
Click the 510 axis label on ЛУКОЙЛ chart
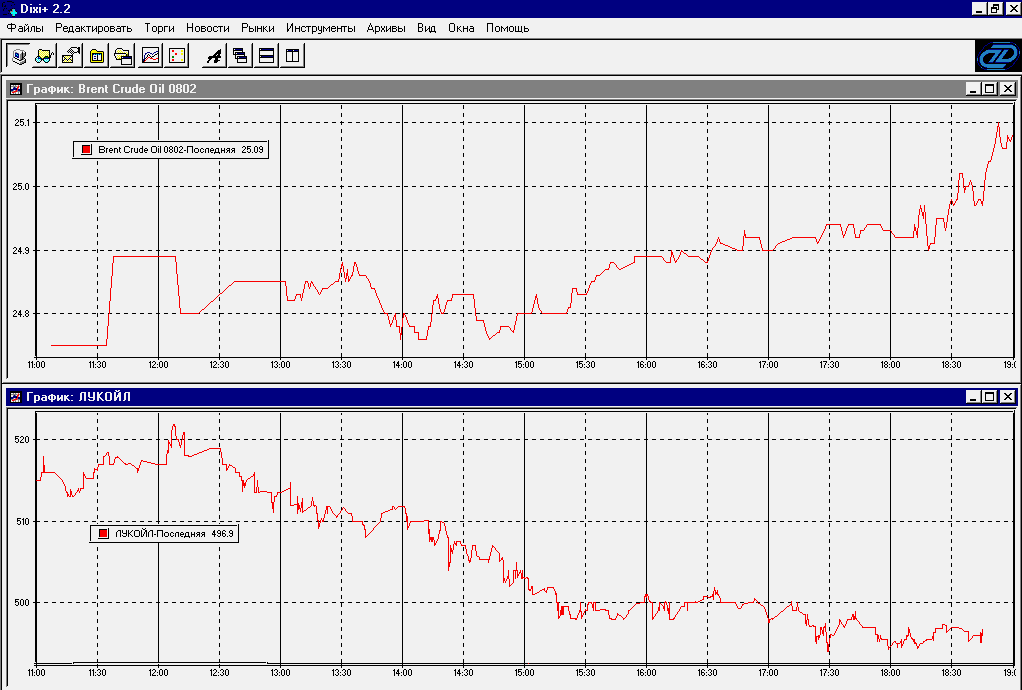click(22, 521)
